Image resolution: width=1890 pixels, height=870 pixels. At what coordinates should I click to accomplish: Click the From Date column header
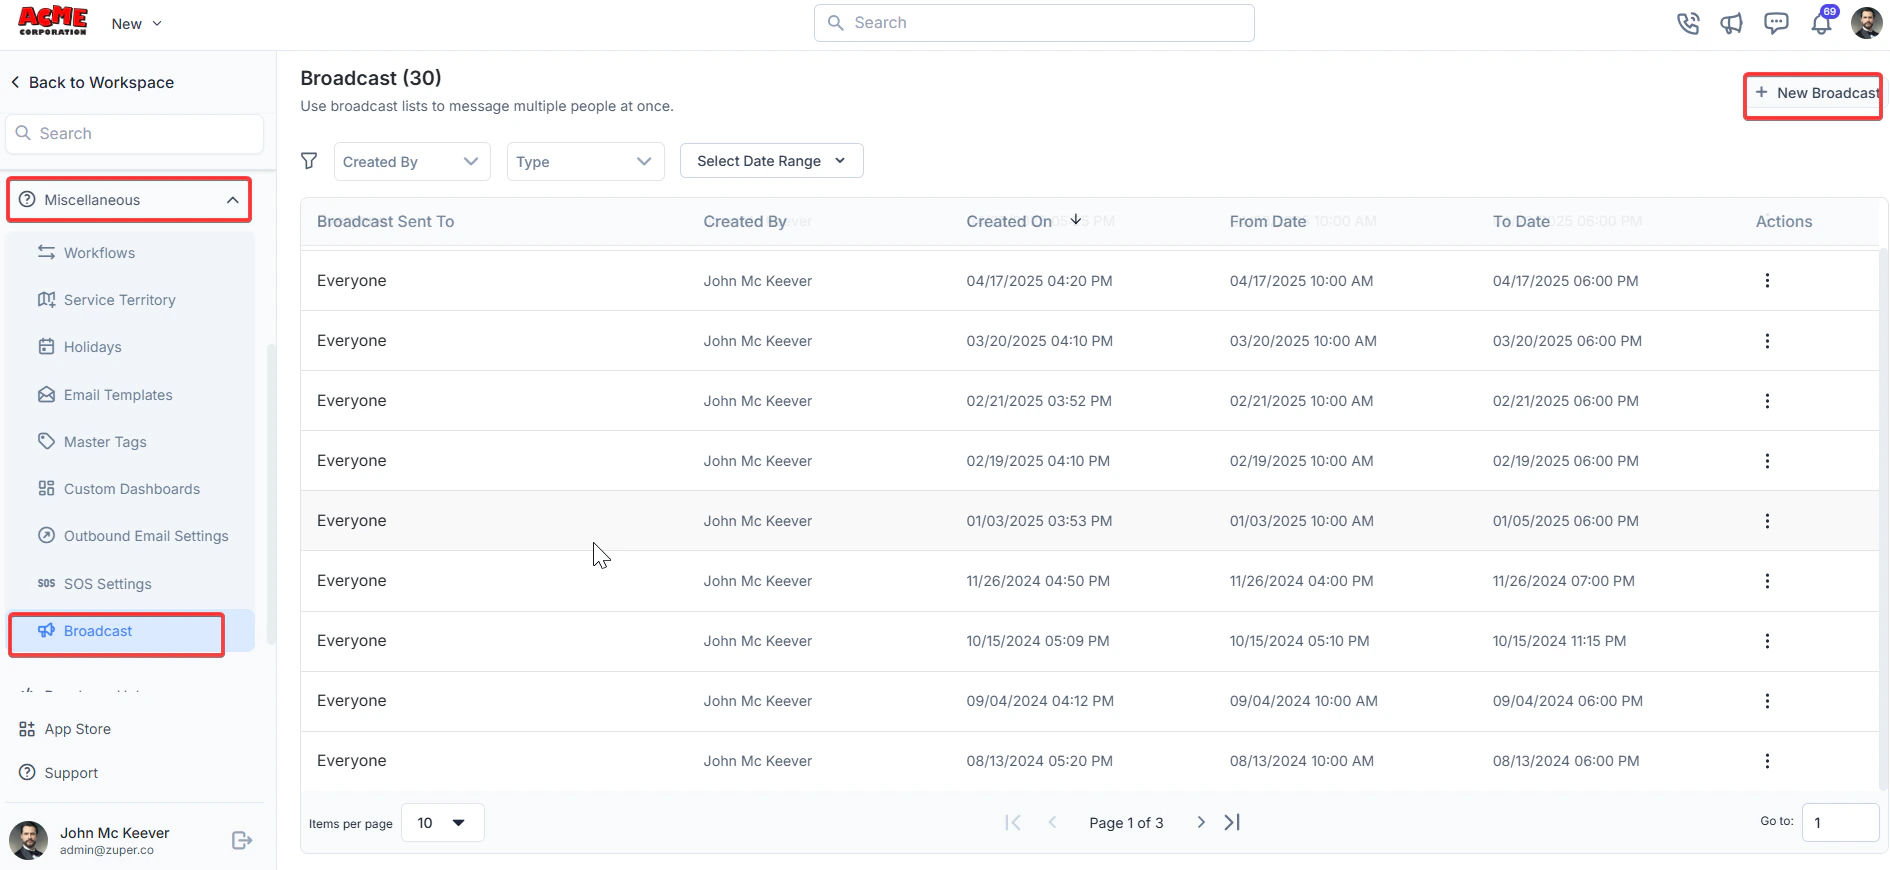1268,222
